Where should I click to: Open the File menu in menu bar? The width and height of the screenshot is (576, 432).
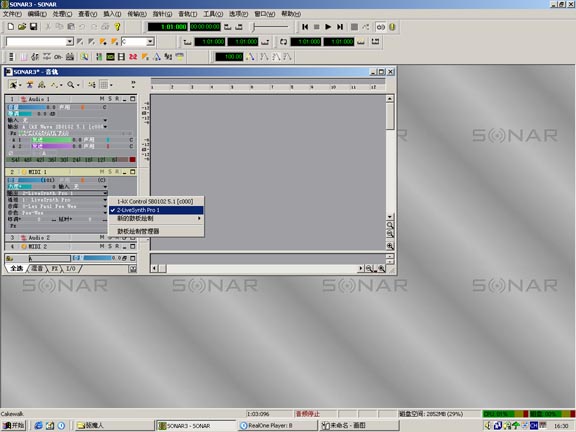pos(12,14)
